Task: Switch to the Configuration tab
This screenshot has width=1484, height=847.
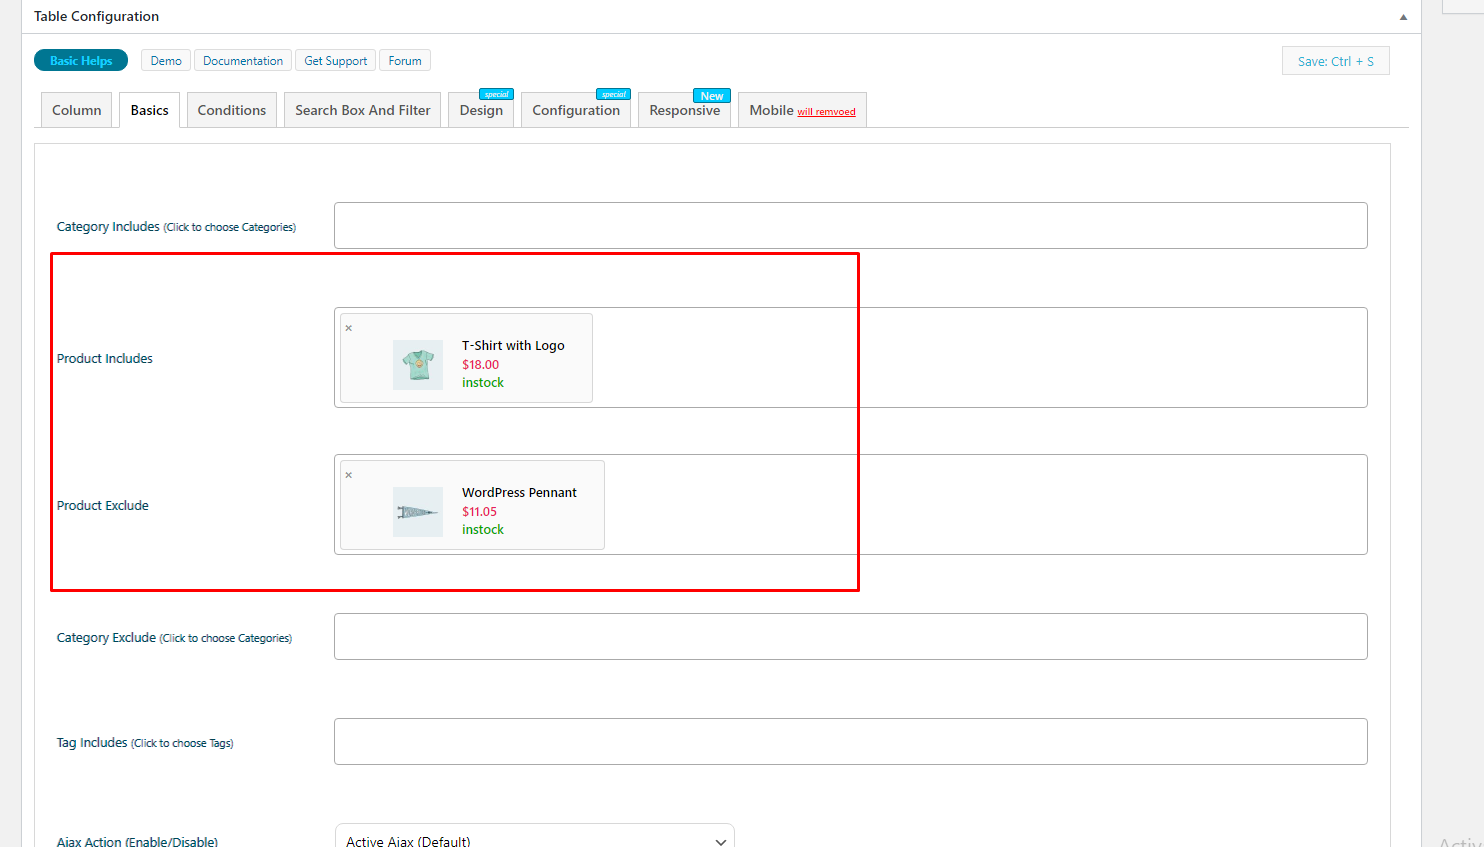Action: 576,110
